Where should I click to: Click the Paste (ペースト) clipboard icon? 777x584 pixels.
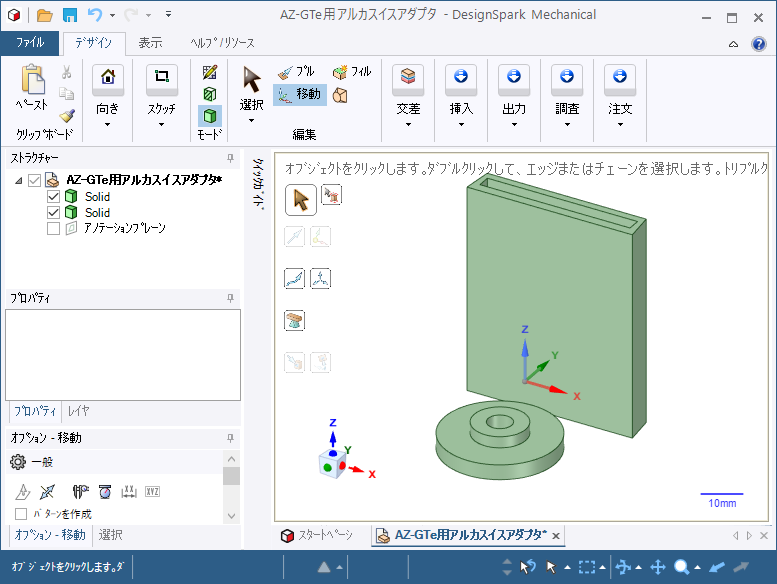tap(33, 79)
